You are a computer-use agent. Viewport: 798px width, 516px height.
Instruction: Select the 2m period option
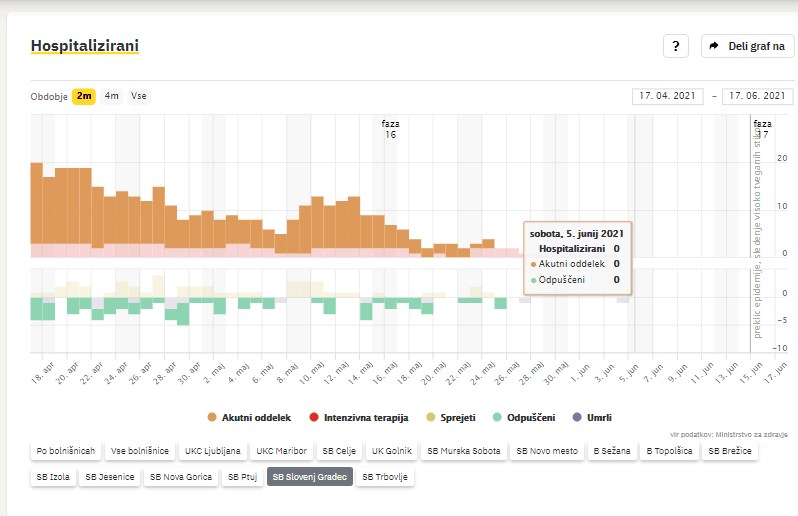click(x=84, y=96)
